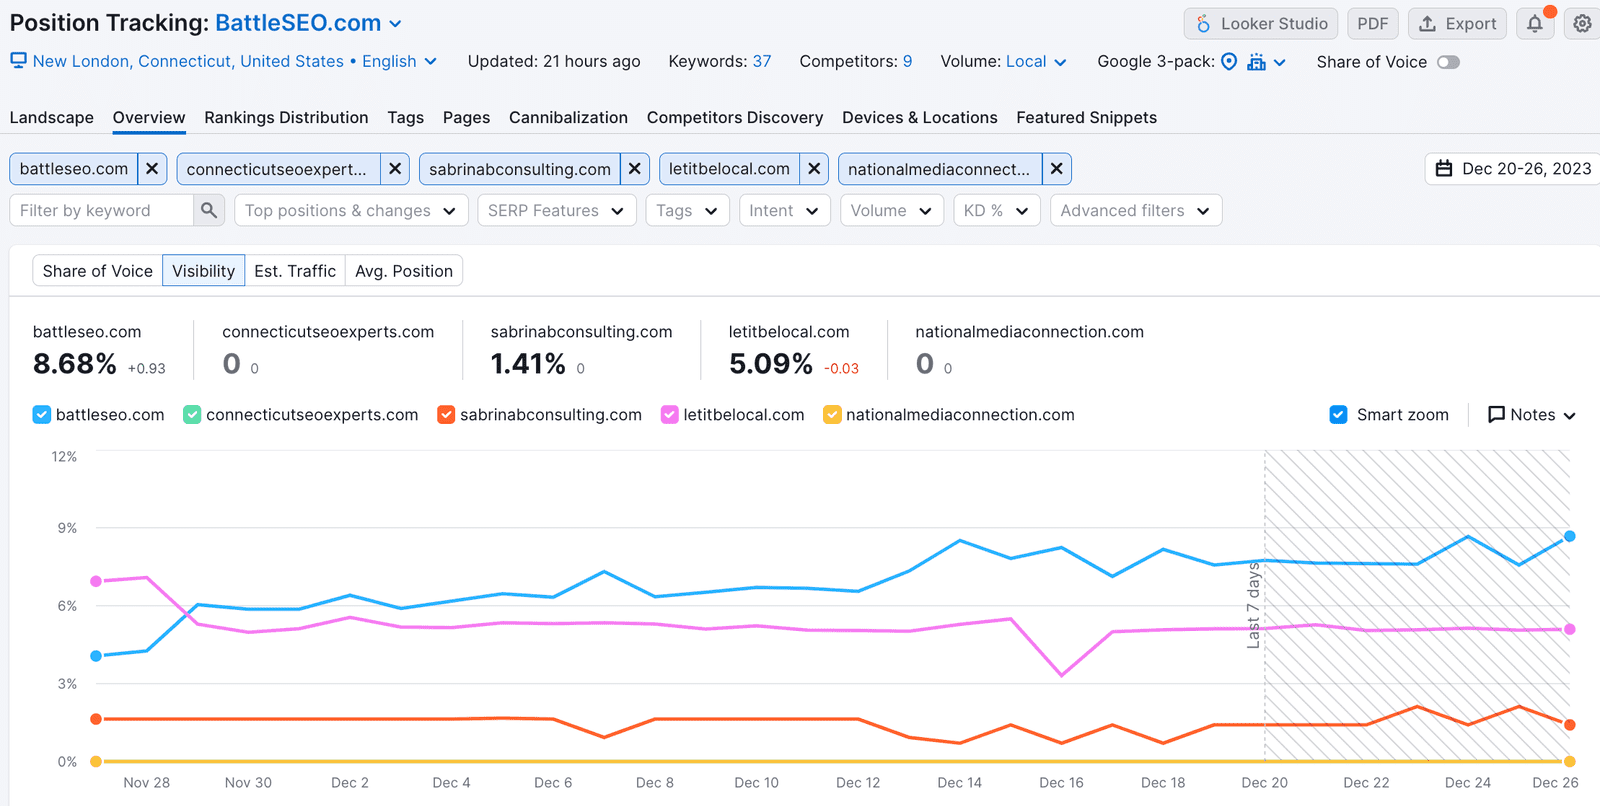
Task: Click PDF button
Action: 1373,24
